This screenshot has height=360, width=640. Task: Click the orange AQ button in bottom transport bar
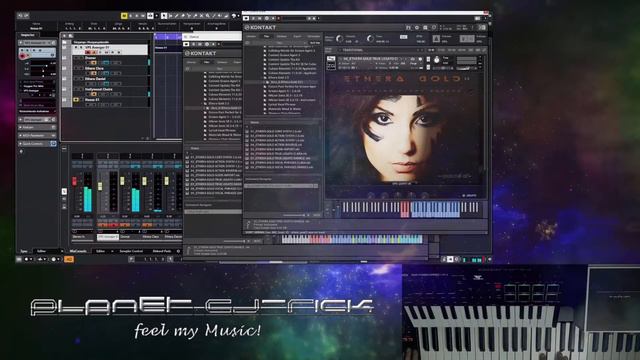click(x=69, y=259)
